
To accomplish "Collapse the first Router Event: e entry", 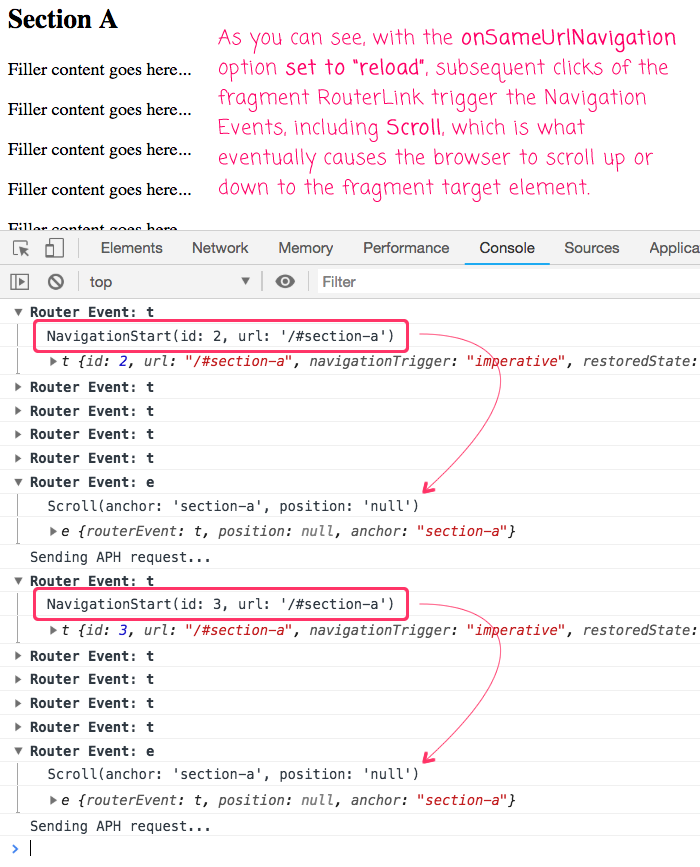I will (x=18, y=482).
